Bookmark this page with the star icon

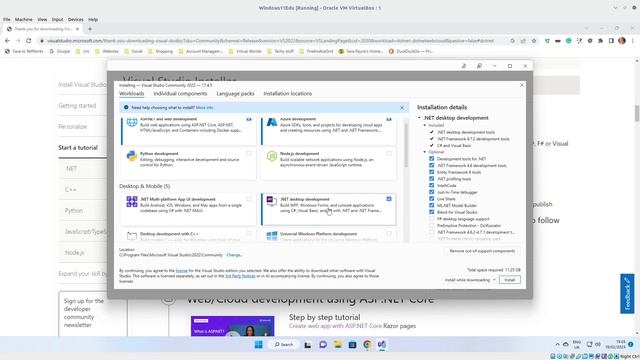(534, 41)
